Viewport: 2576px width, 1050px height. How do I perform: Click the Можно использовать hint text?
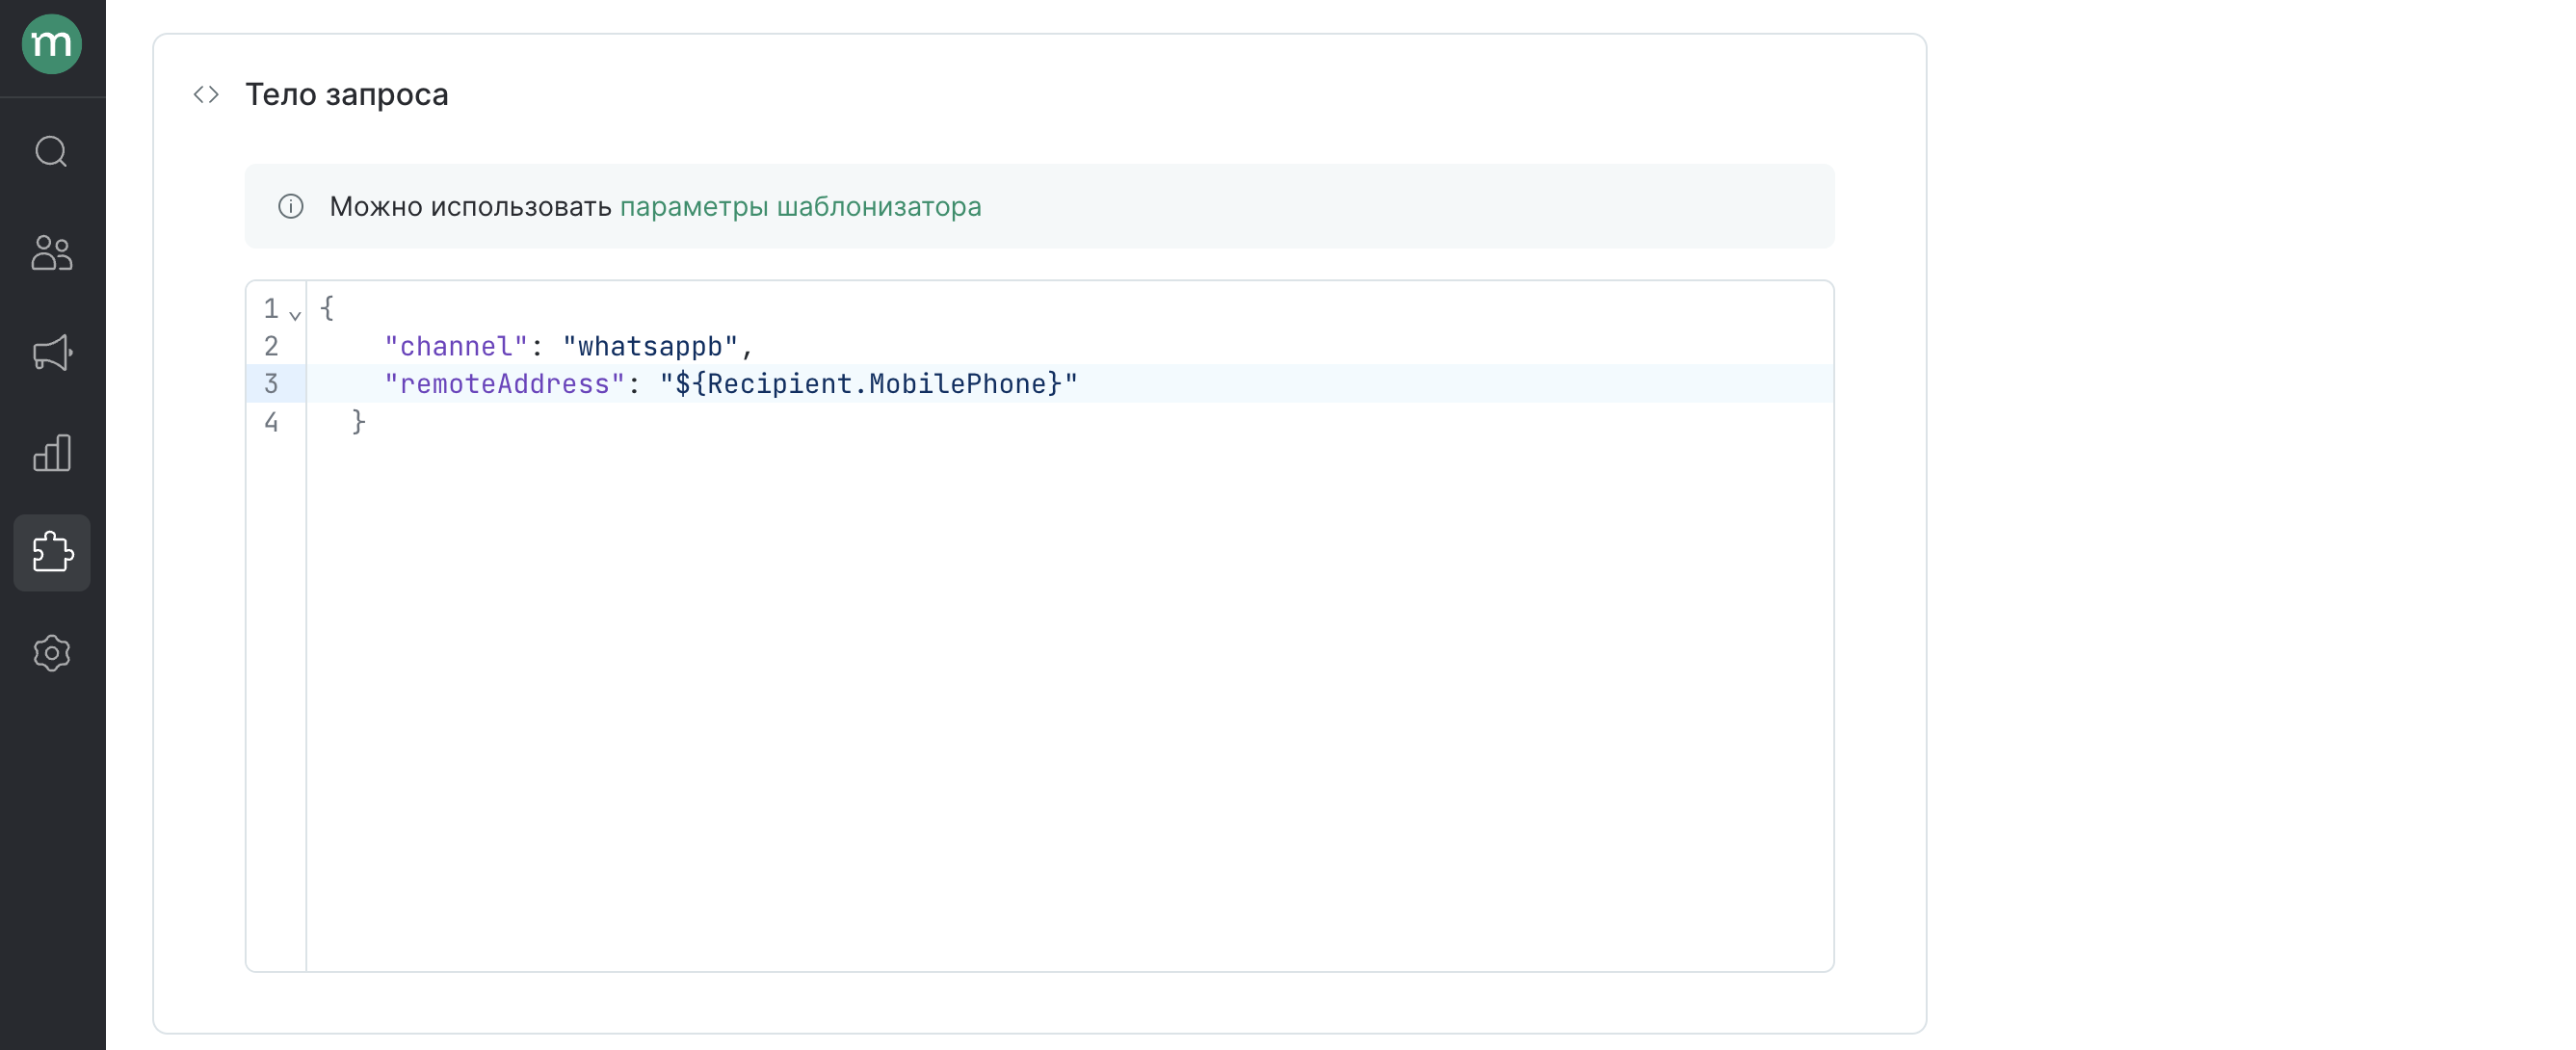tap(470, 206)
